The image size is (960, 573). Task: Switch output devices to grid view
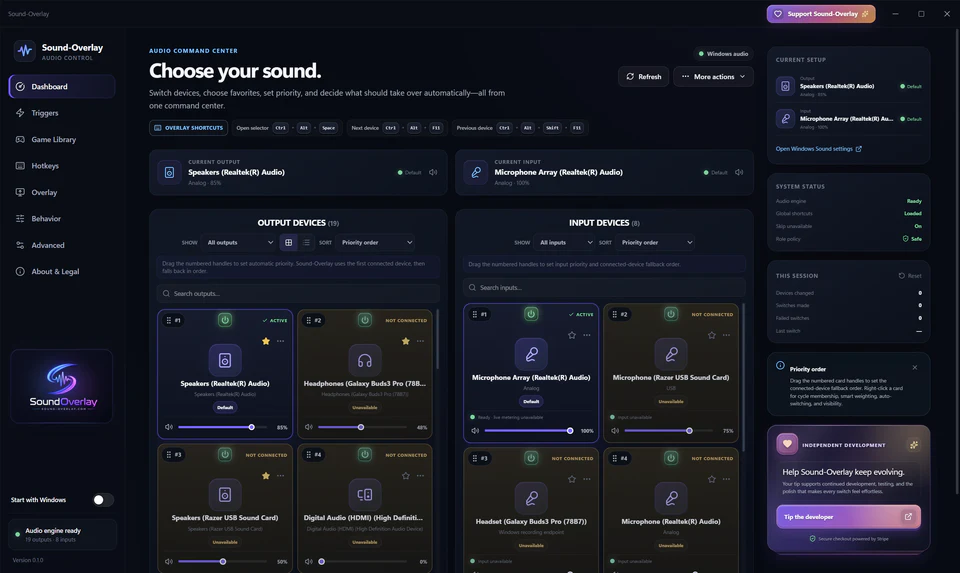[288, 242]
